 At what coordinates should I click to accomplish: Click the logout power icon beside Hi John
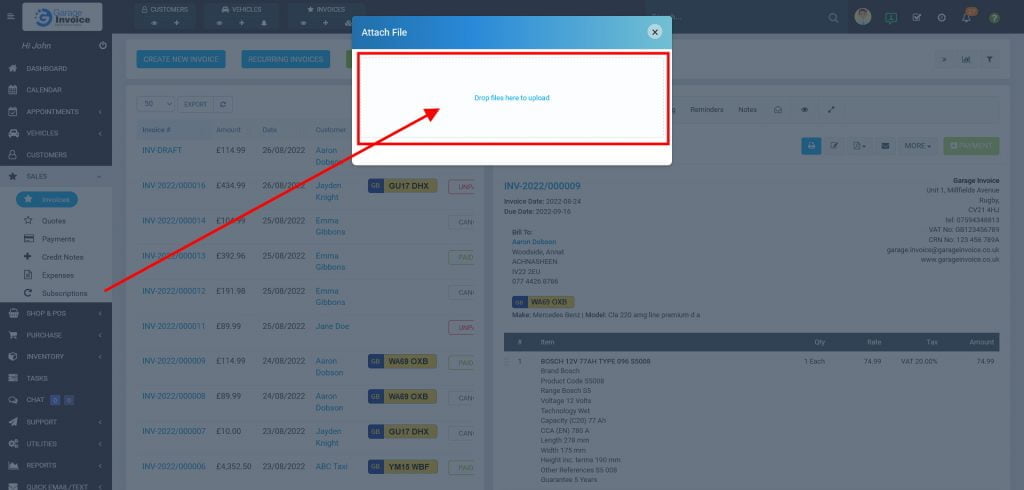click(103, 46)
